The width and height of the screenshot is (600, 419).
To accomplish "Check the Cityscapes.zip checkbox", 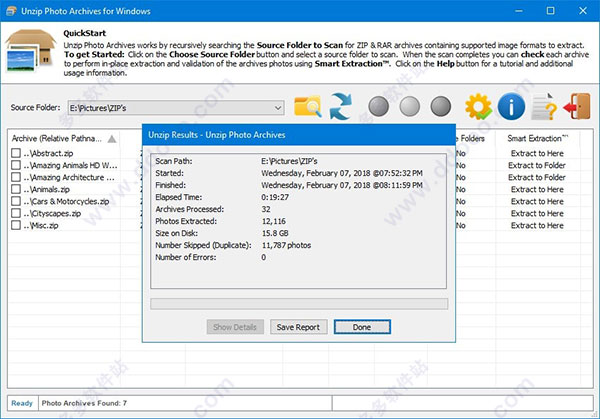I will pos(16,213).
